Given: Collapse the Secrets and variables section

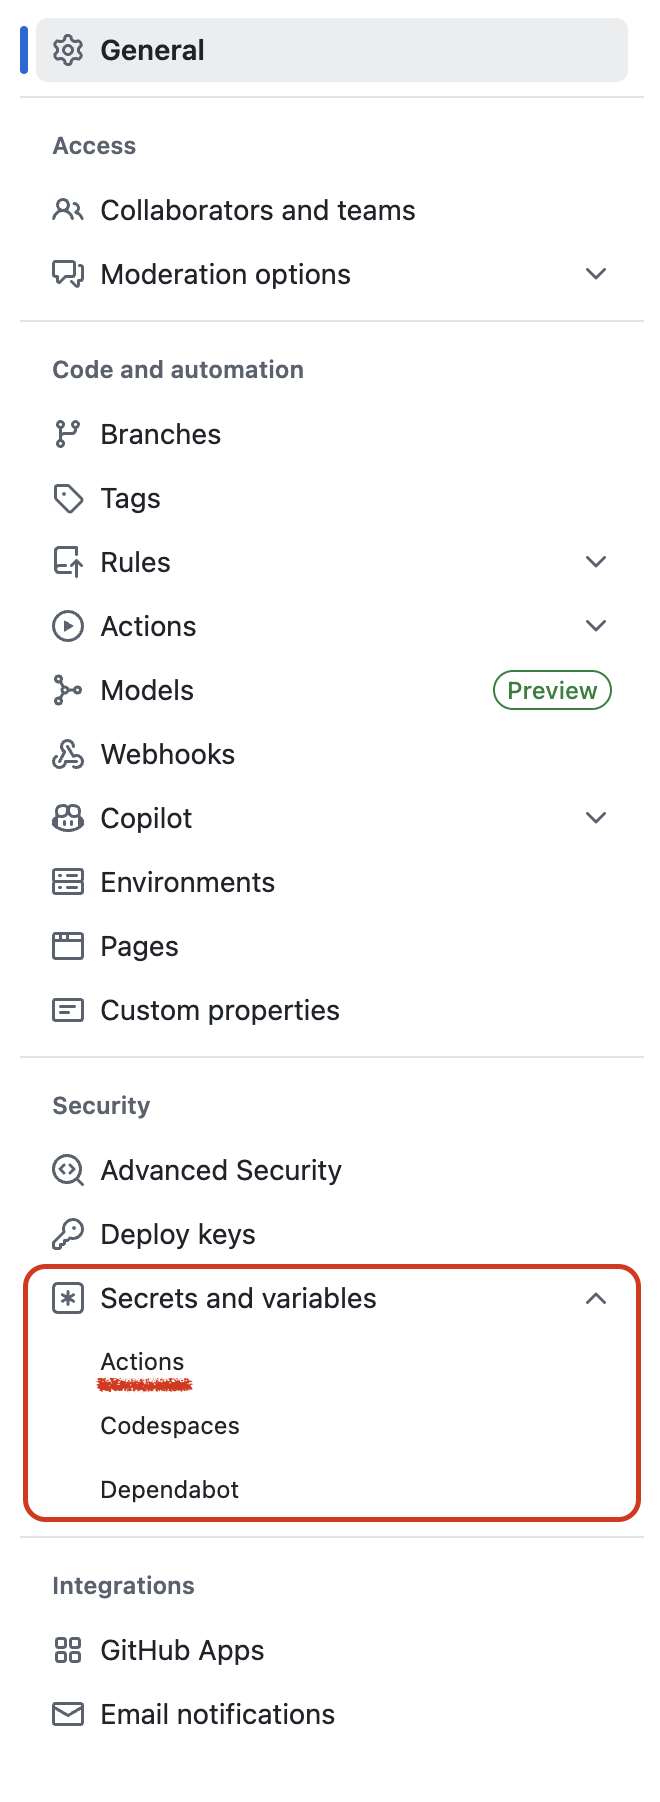Looking at the screenshot, I should (596, 1298).
